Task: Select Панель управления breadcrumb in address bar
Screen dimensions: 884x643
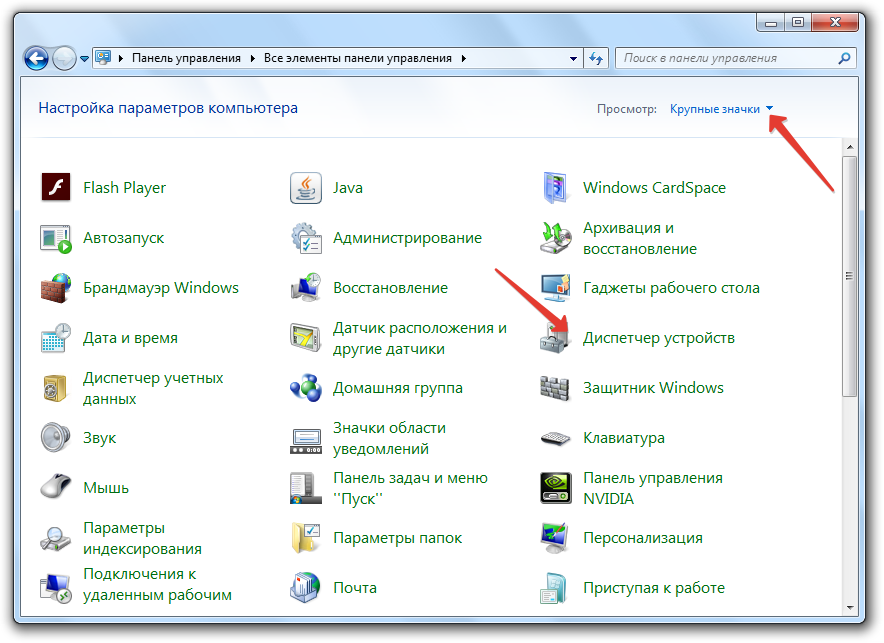Action: [x=185, y=59]
